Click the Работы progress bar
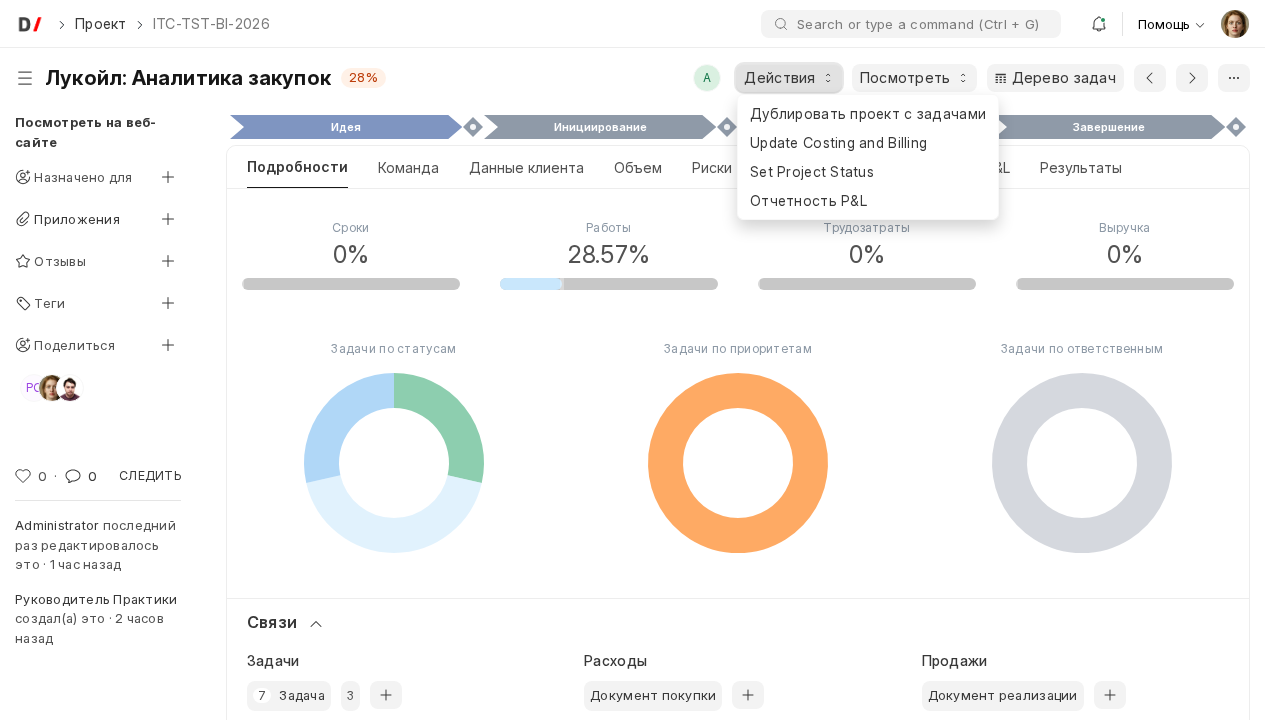Image resolution: width=1280 pixels, height=720 pixels. (x=609, y=284)
